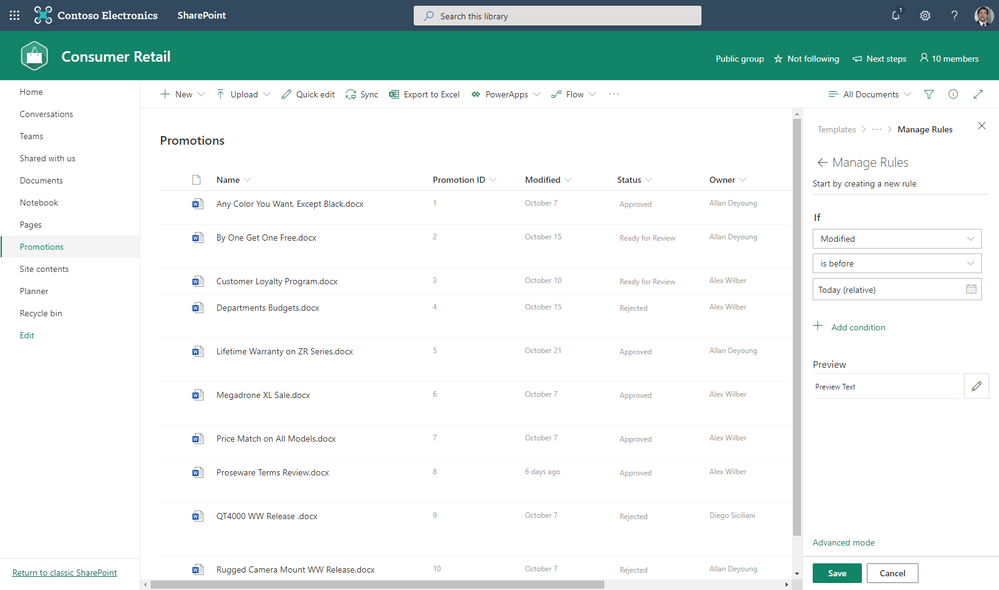Open Site contents in left navigation
This screenshot has height=590, width=999.
44,269
